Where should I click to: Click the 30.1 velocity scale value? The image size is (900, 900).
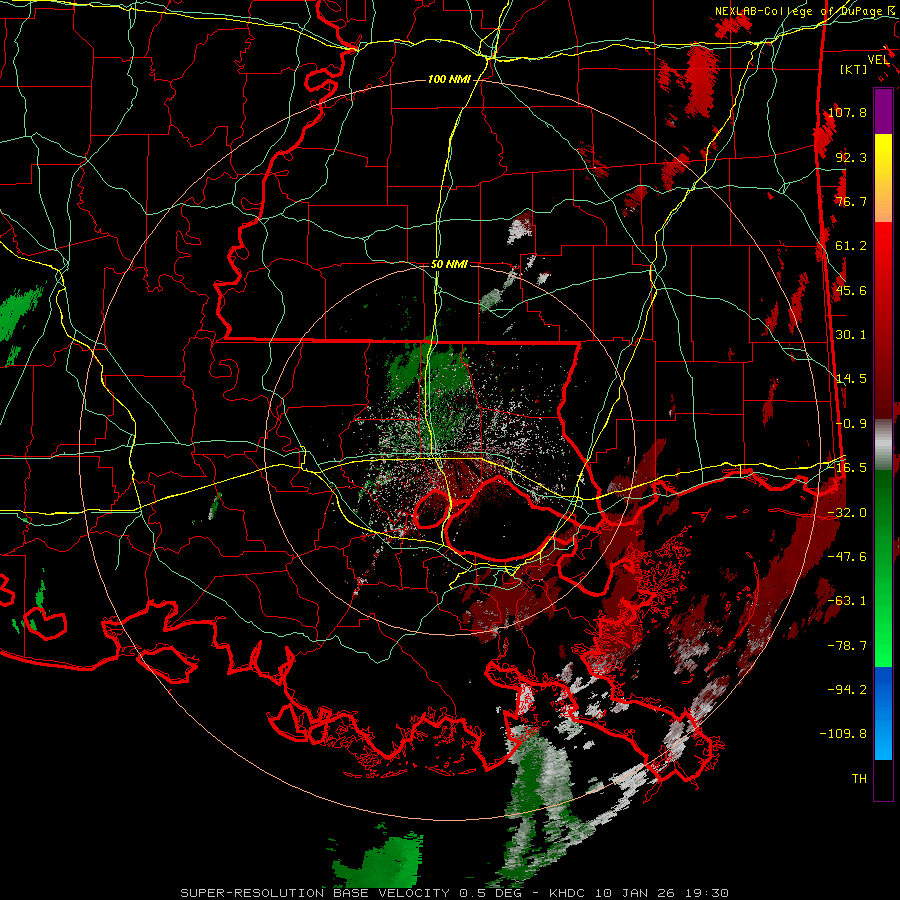click(851, 335)
